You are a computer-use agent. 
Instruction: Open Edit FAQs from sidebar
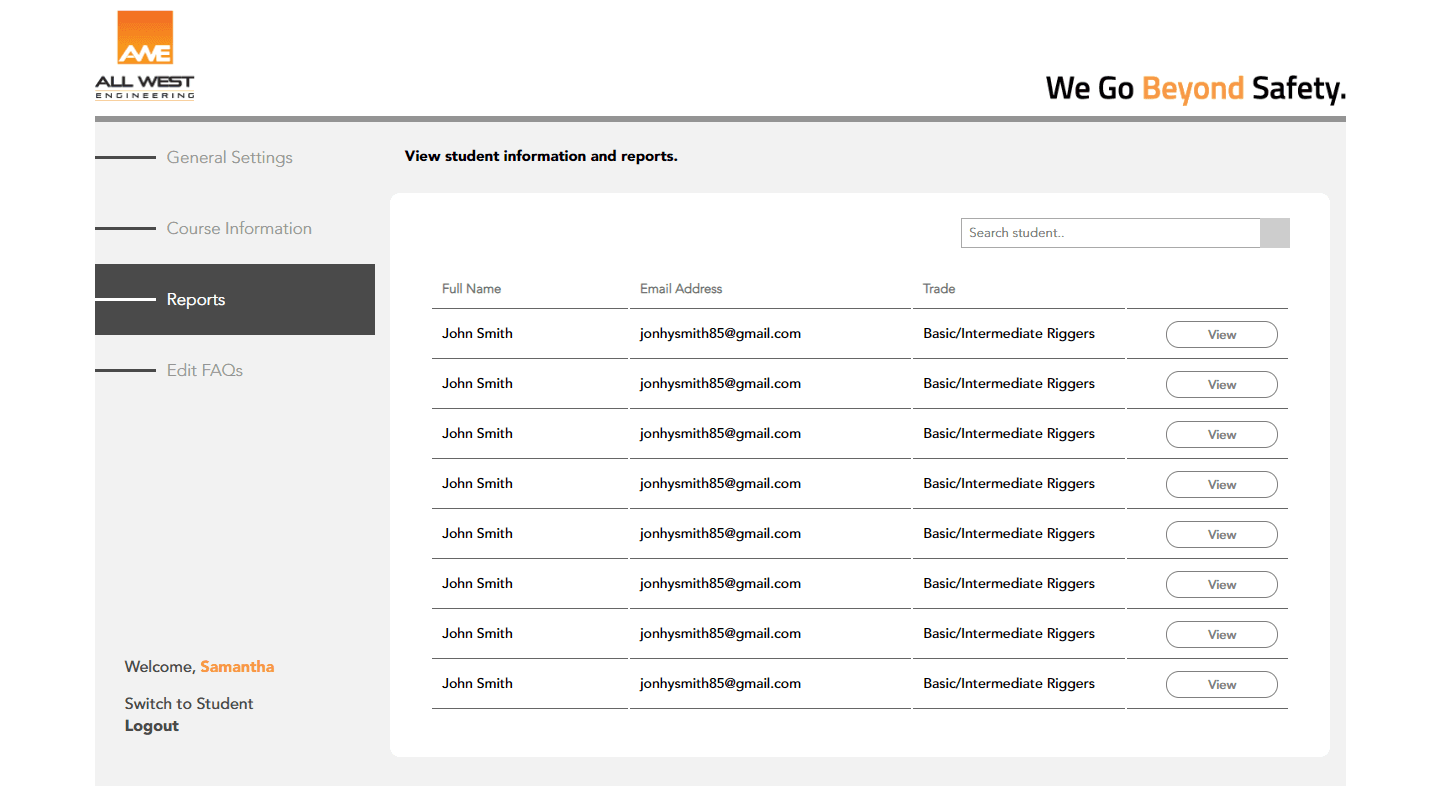tap(205, 371)
